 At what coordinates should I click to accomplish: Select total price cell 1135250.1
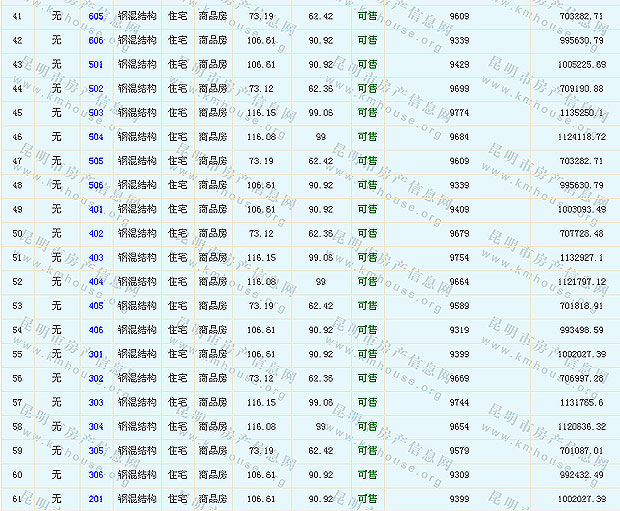pyautogui.click(x=582, y=114)
